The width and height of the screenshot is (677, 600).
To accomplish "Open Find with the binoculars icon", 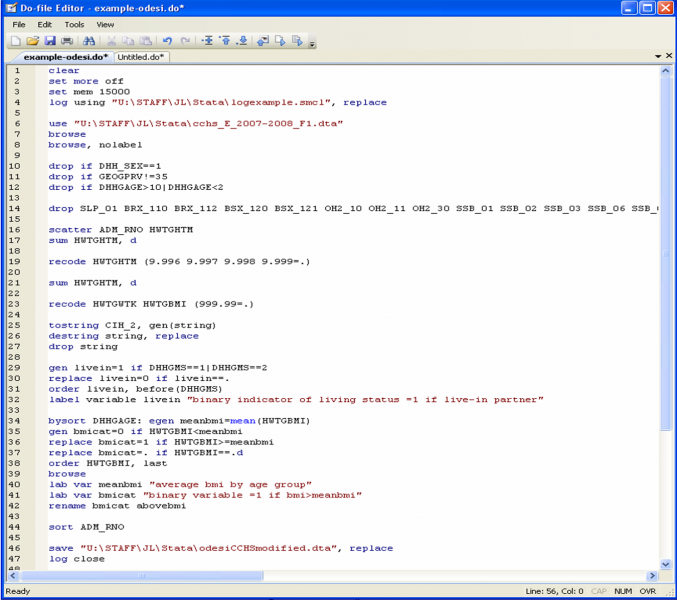I will point(89,41).
